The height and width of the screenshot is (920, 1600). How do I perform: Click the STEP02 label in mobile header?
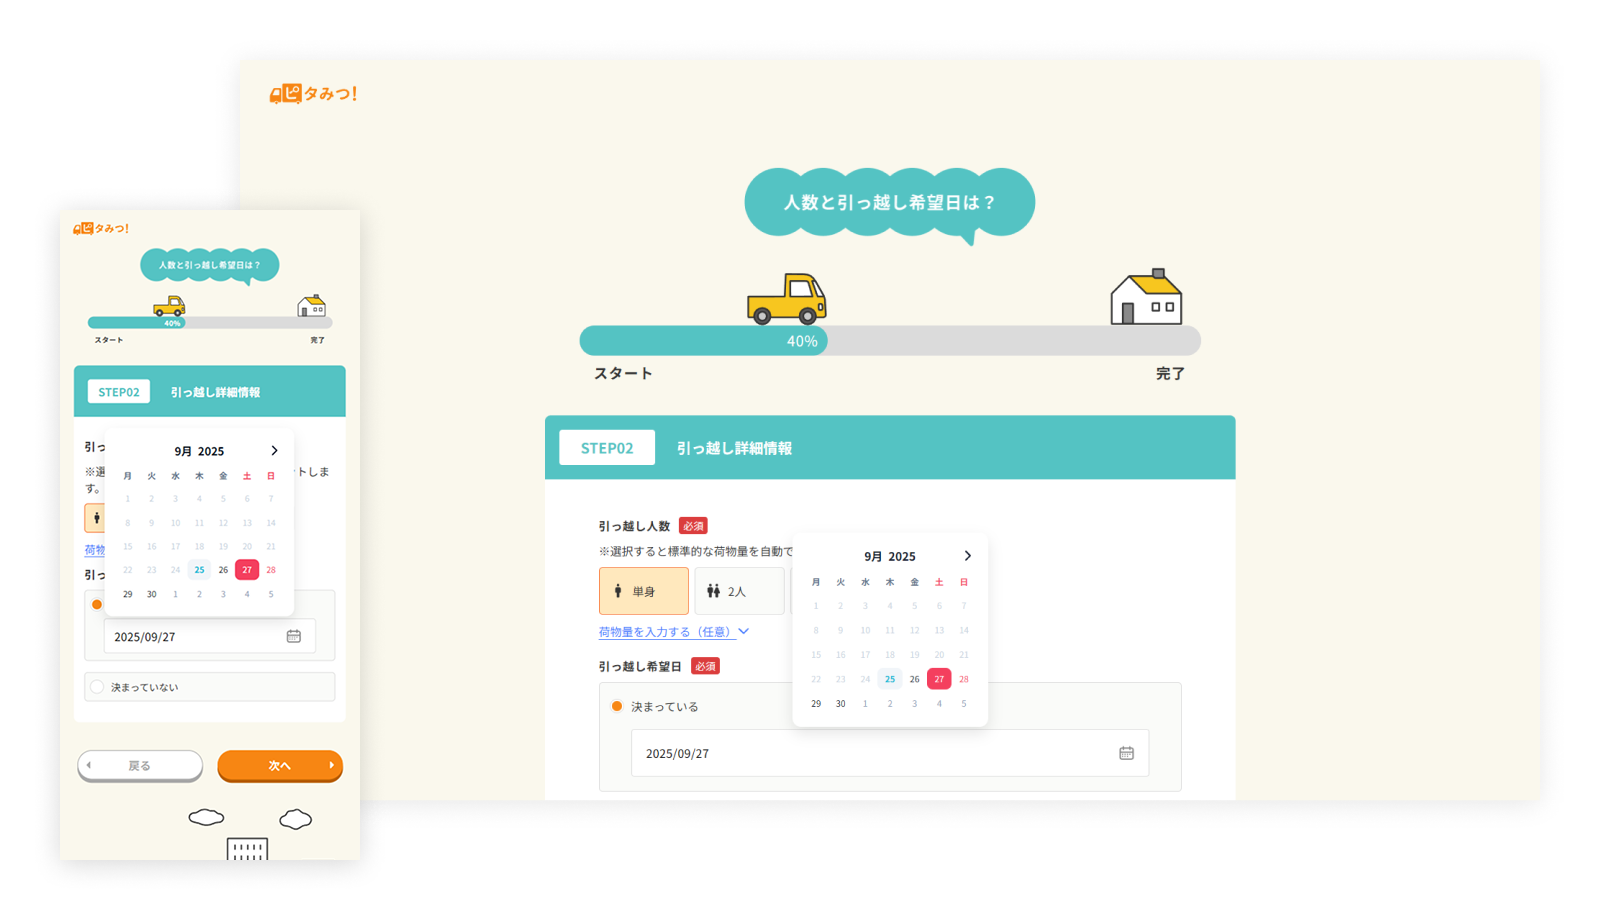click(119, 392)
